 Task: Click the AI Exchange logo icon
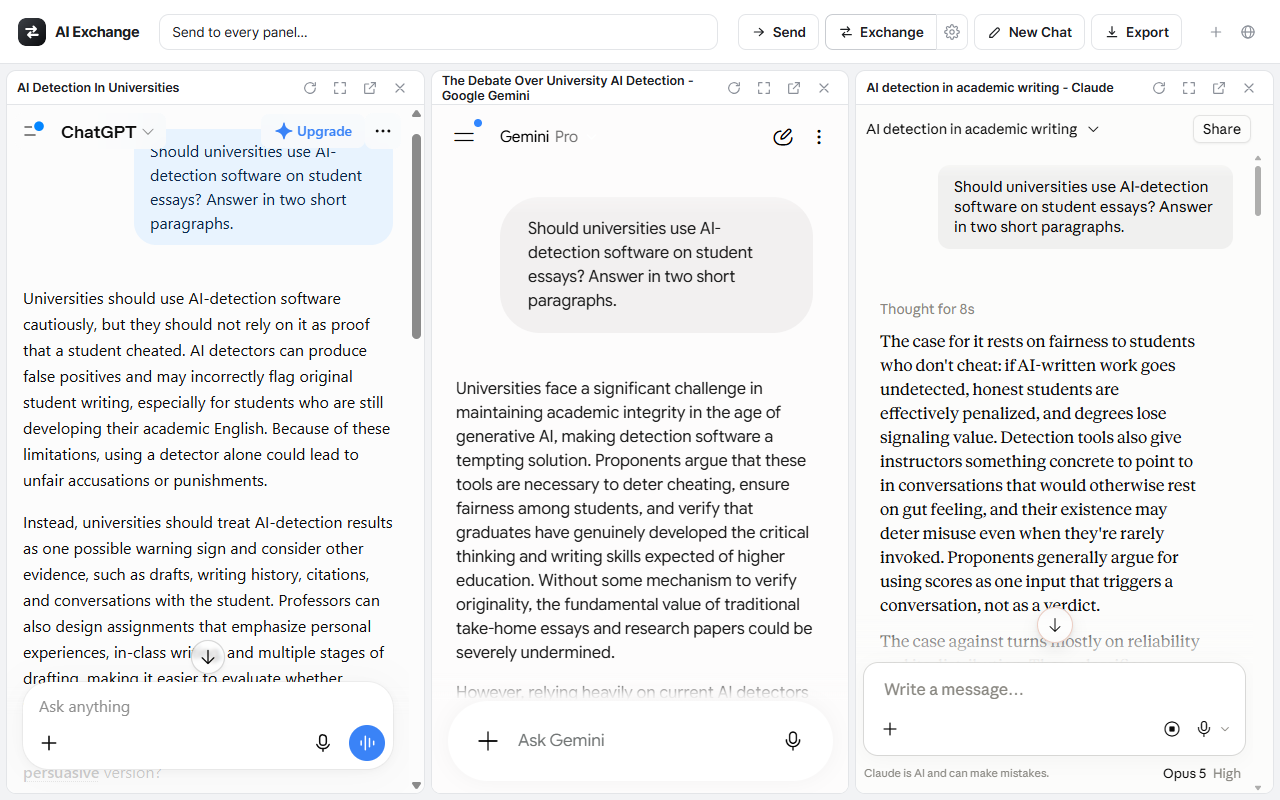point(32,32)
